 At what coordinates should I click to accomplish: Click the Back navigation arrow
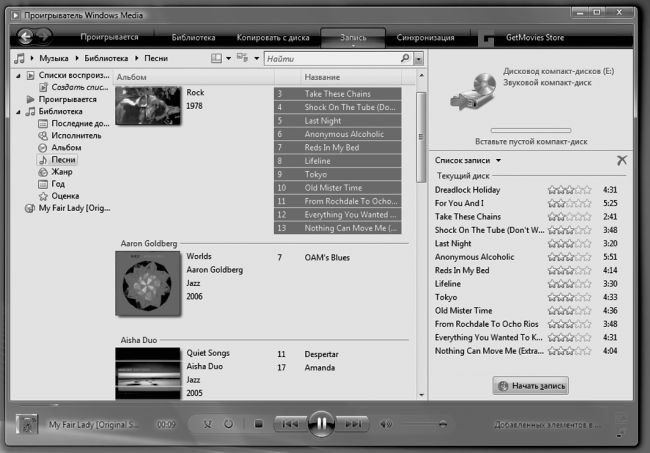click(26, 37)
